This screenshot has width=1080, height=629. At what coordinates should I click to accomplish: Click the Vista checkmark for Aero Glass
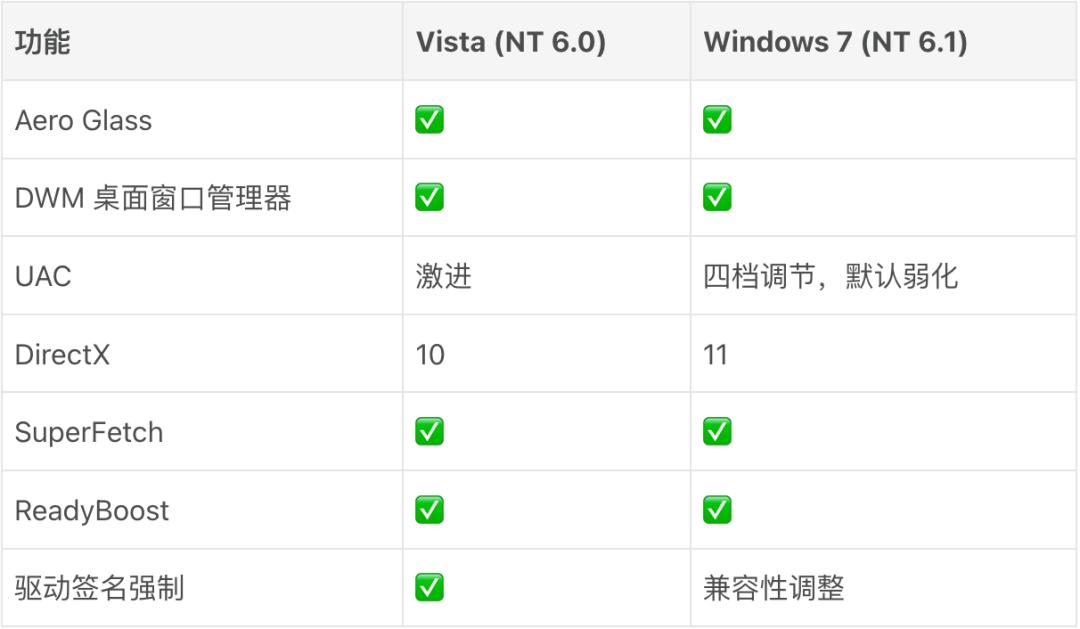429,119
